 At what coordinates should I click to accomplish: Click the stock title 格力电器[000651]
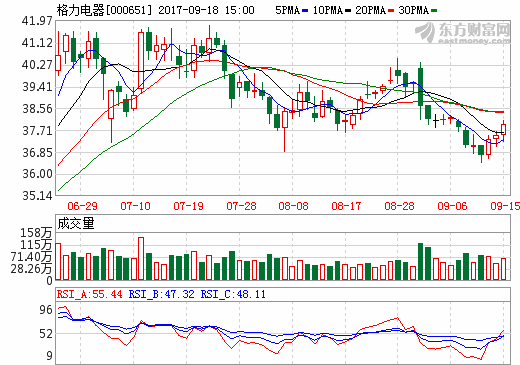click(104, 10)
